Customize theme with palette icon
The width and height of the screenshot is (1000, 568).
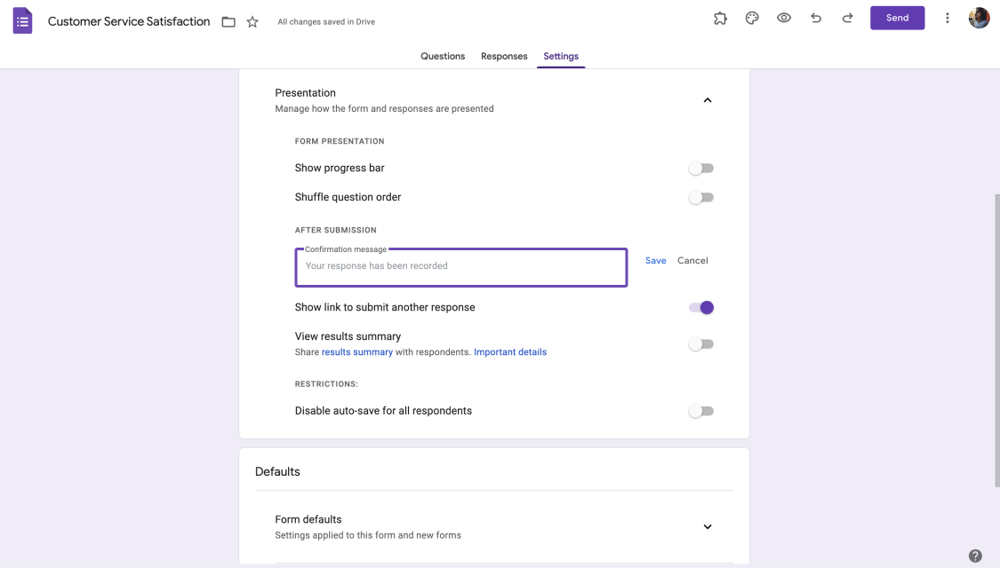[x=752, y=18]
